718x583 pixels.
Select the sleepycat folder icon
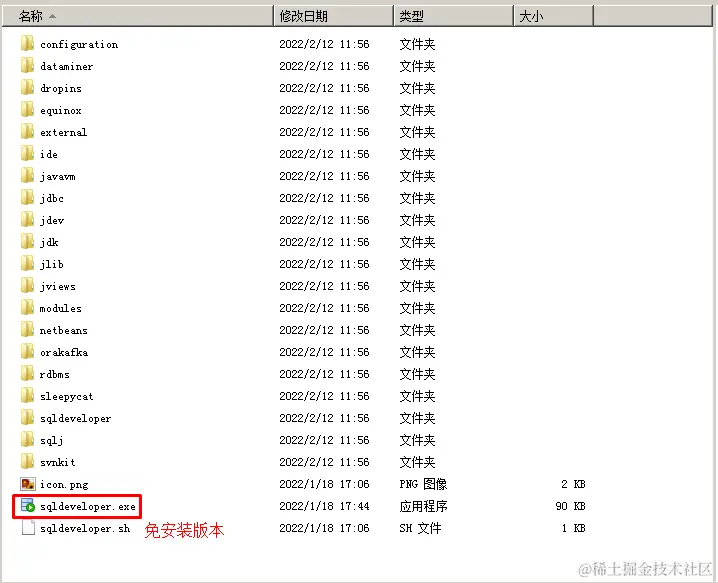(27, 395)
